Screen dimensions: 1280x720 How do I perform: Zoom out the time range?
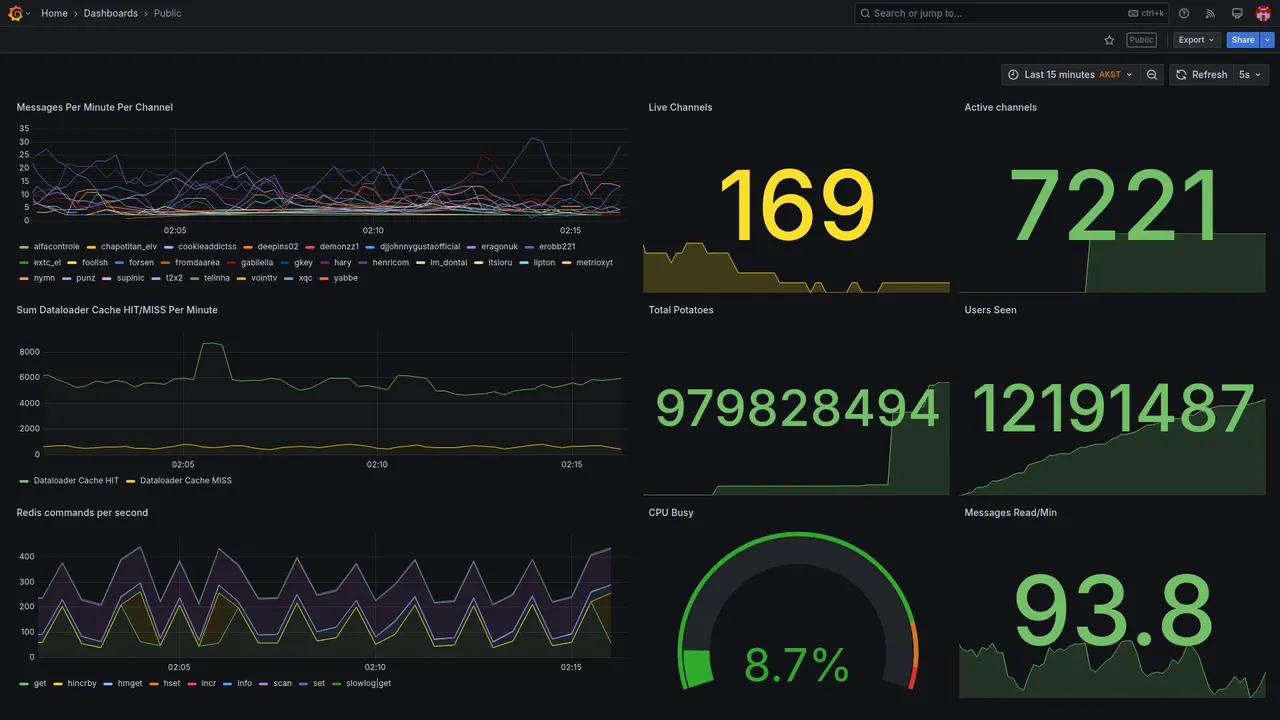pos(1152,75)
